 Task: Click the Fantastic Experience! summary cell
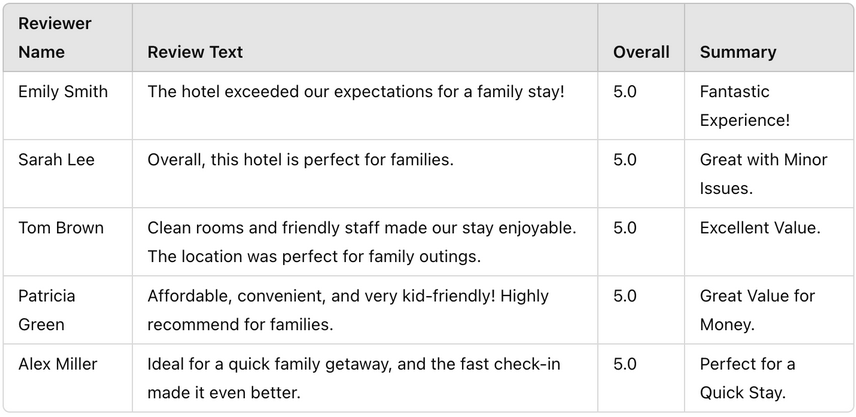coord(769,105)
